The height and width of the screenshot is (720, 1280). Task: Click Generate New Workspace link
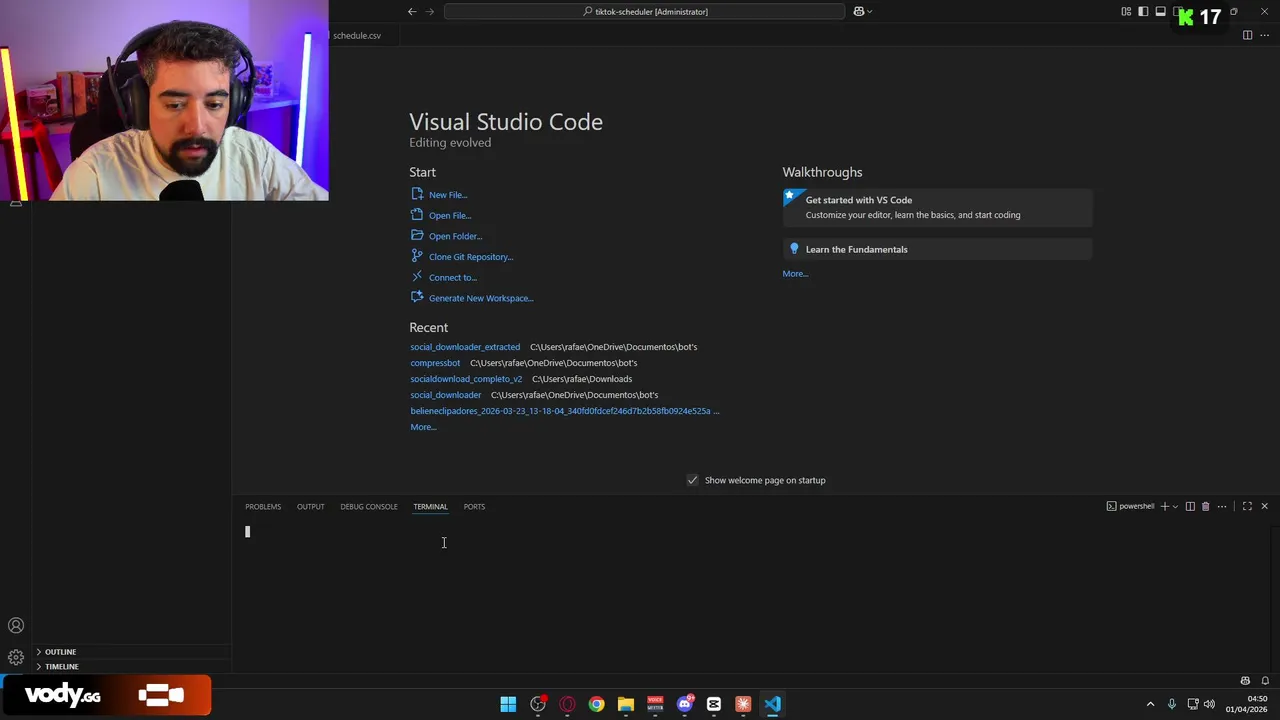481,298
